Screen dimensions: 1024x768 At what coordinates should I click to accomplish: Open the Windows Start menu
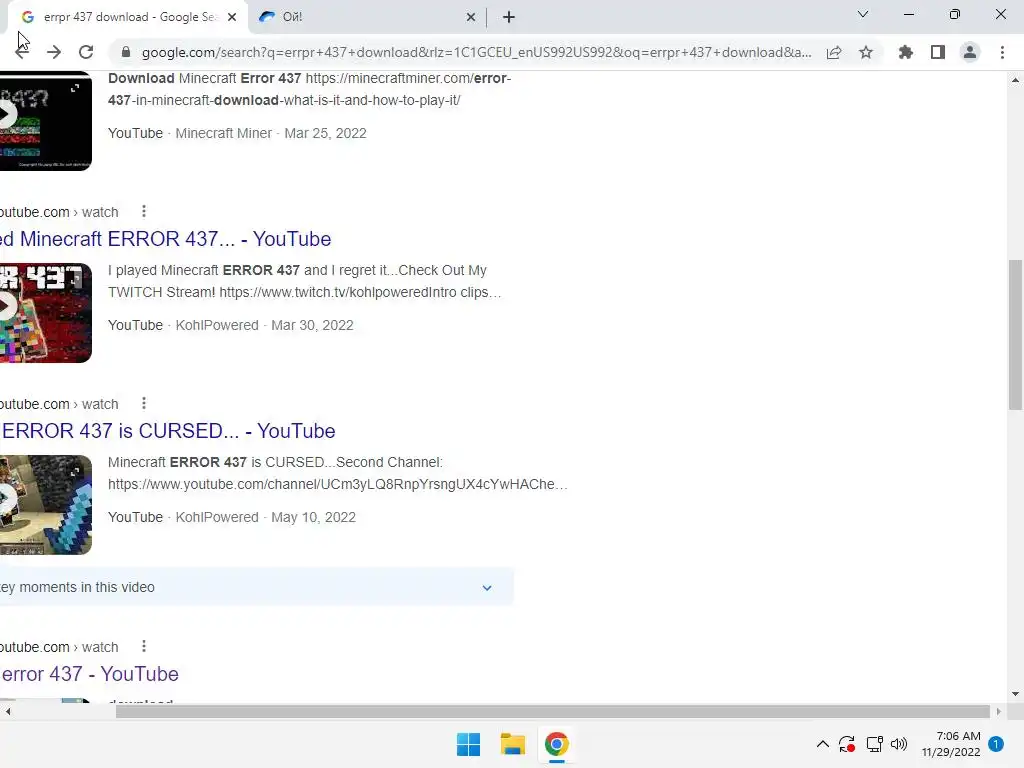[468, 744]
